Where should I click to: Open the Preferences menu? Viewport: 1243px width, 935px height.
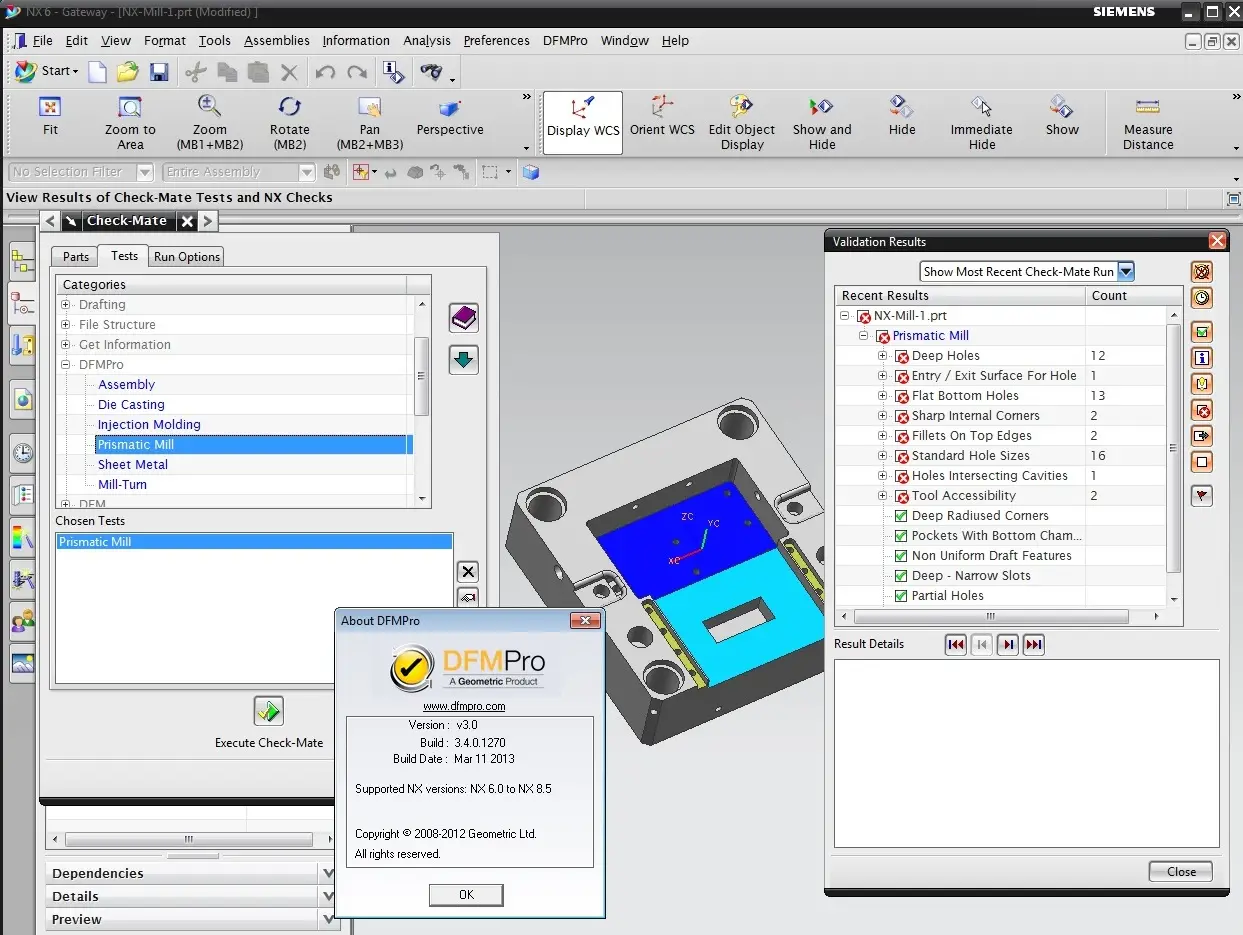click(496, 41)
